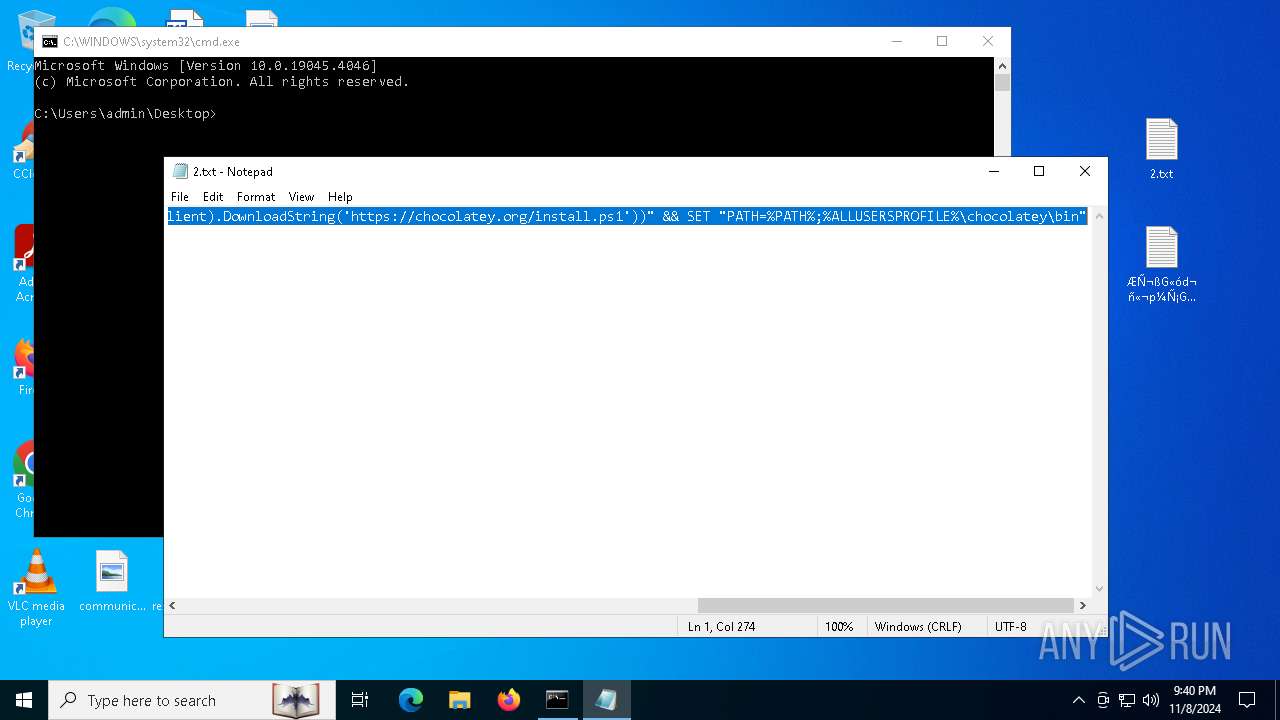
Task: Click the command prompt line in cmd
Action: point(125,114)
